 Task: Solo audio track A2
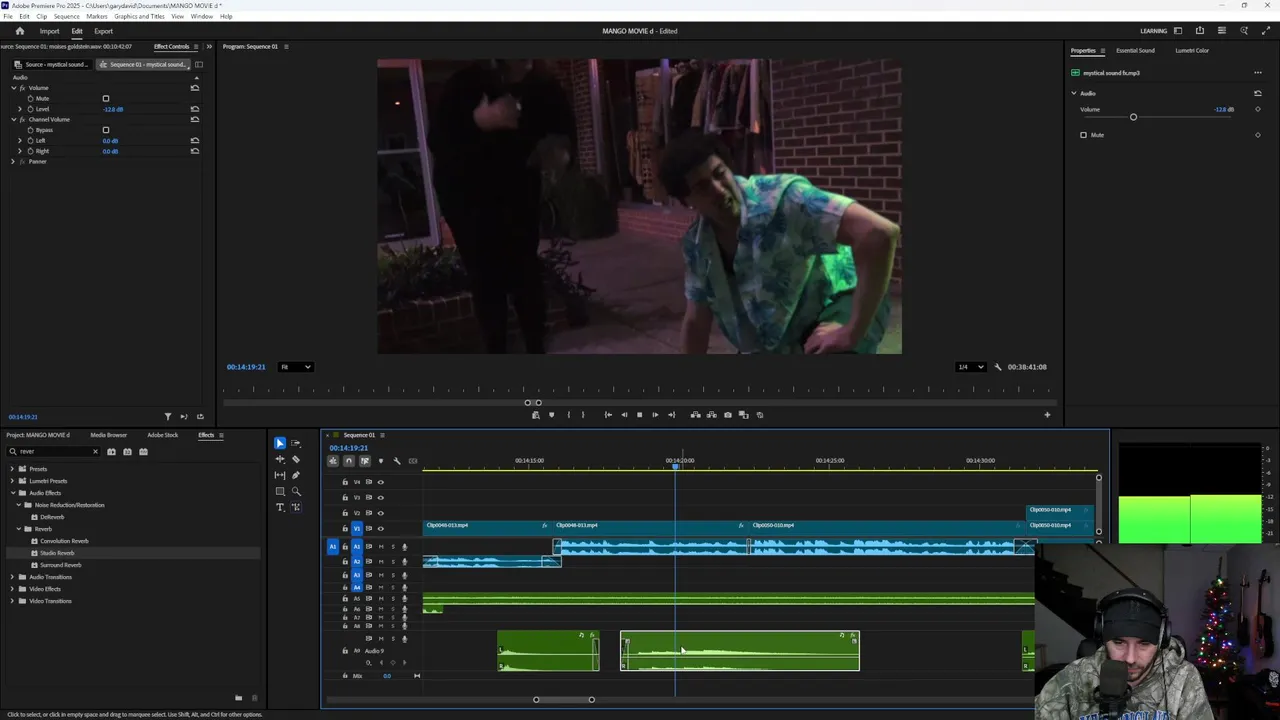click(392, 561)
